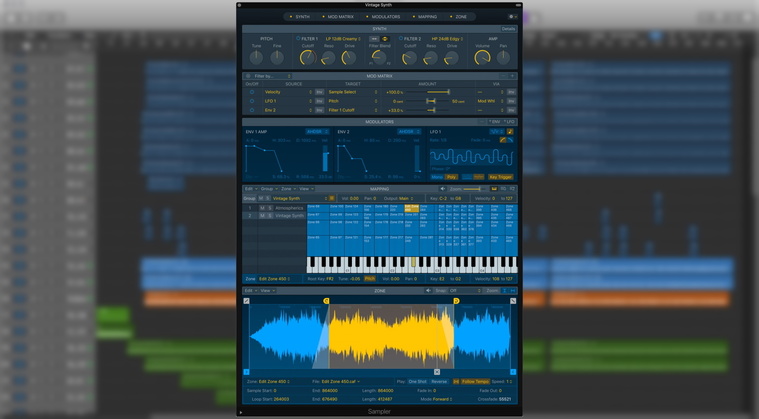
Task: Click the Amp Pan knob
Action: tap(503, 57)
